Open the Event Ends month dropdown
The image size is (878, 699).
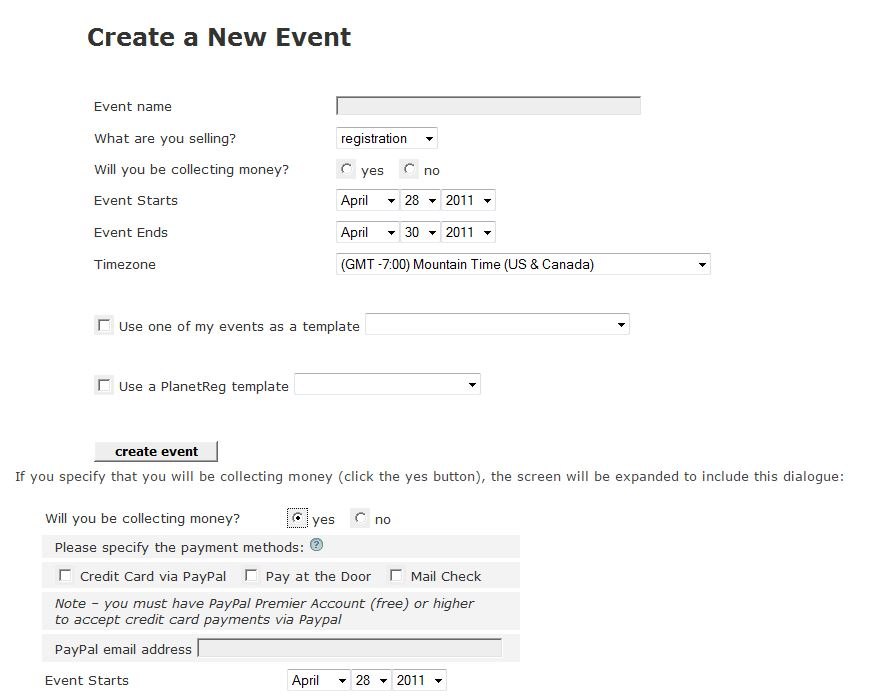coord(366,232)
